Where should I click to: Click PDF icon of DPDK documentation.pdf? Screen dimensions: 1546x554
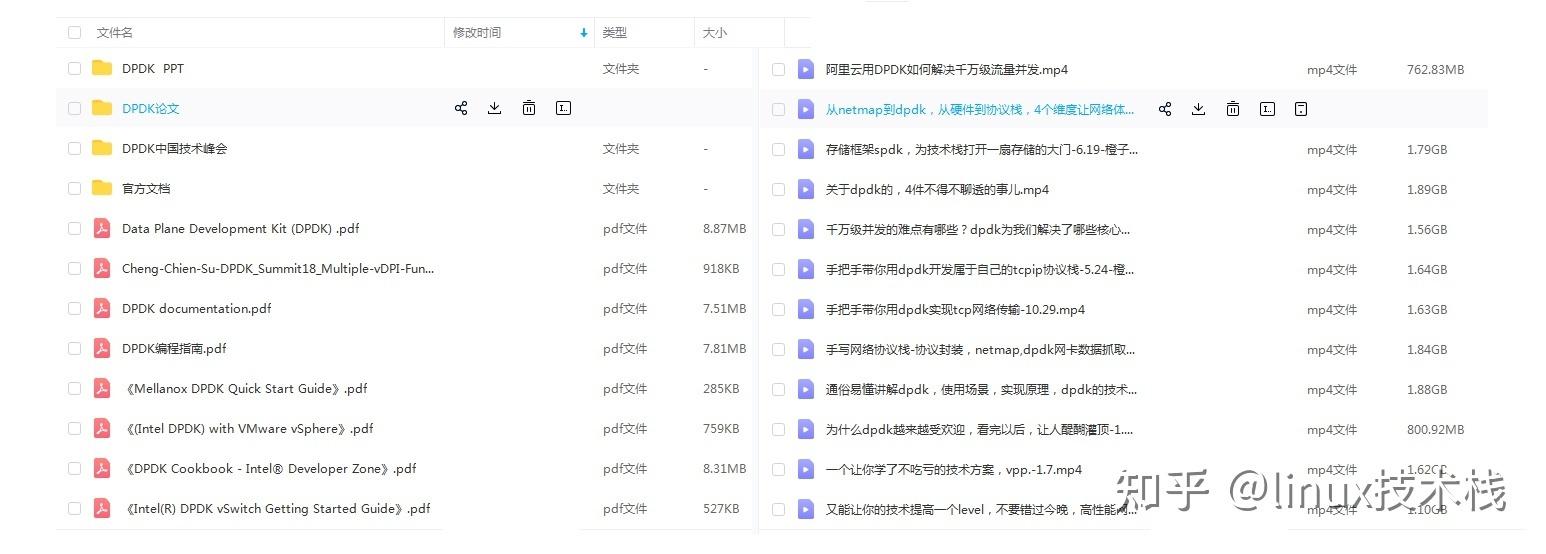[102, 308]
